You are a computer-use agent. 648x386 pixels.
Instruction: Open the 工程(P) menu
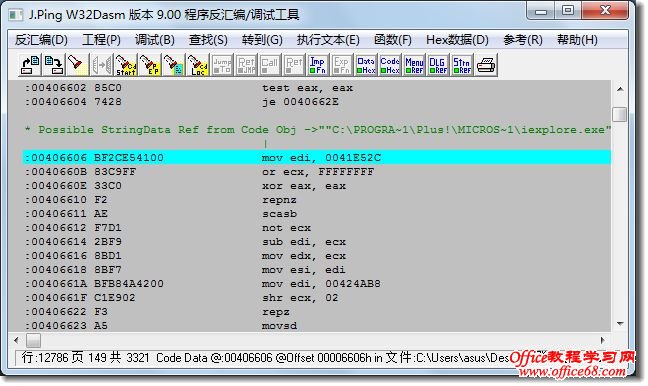pos(101,40)
